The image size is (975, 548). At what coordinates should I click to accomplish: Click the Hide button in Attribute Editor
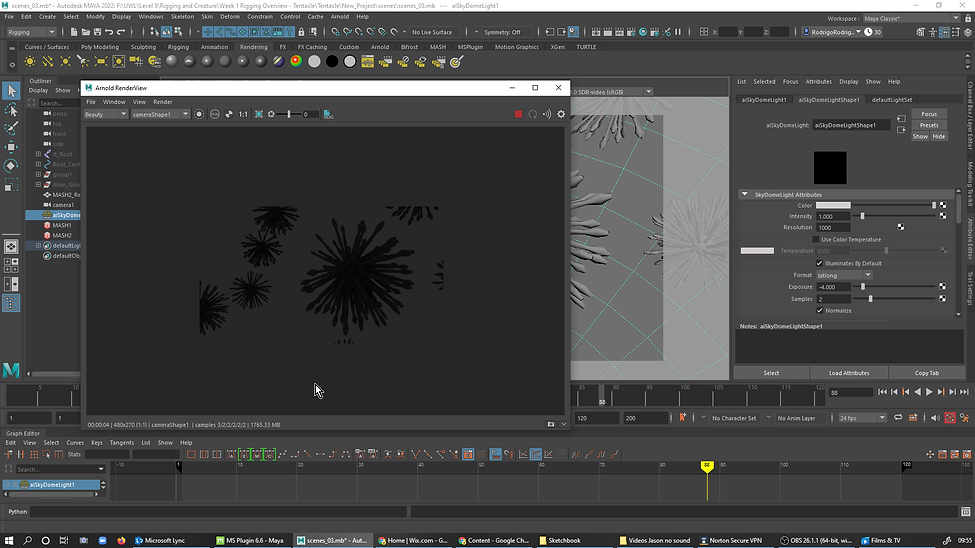[939, 136]
